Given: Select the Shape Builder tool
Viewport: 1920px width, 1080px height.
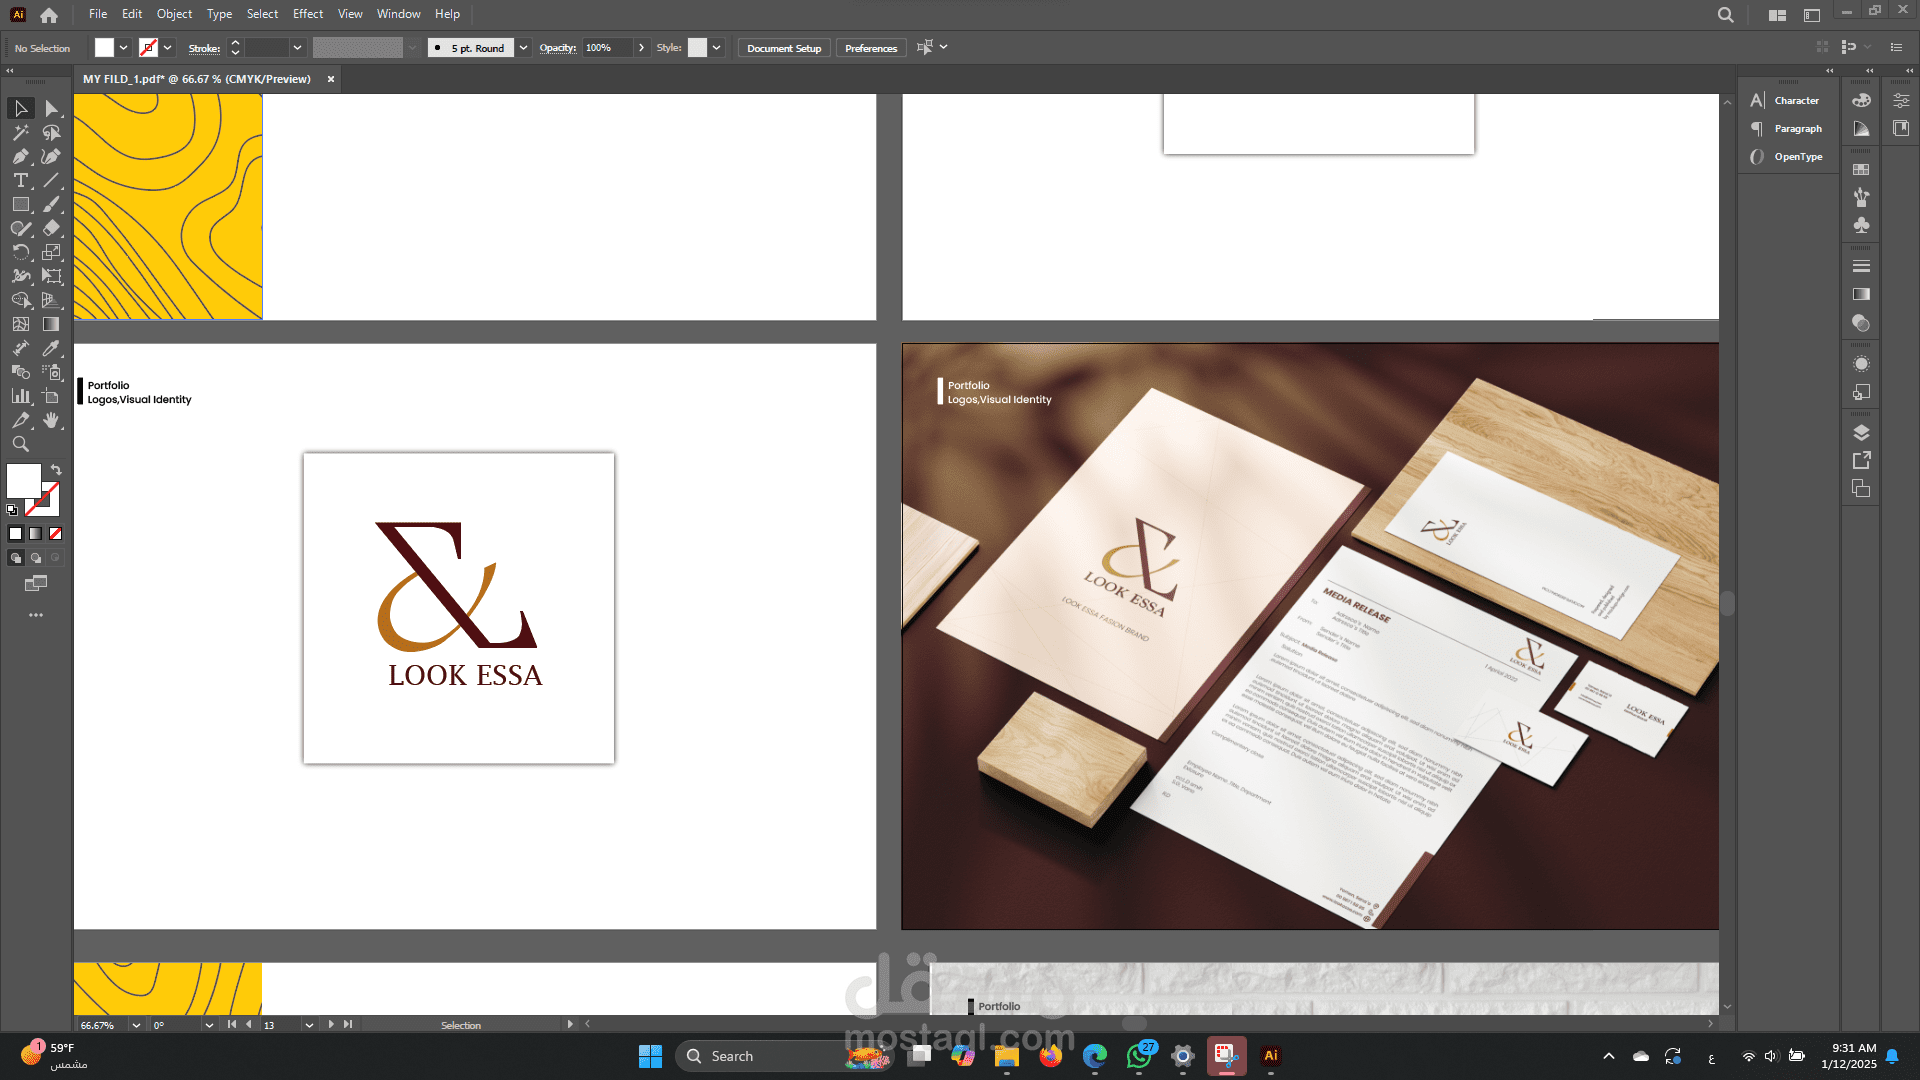Looking at the screenshot, I should [x=21, y=300].
